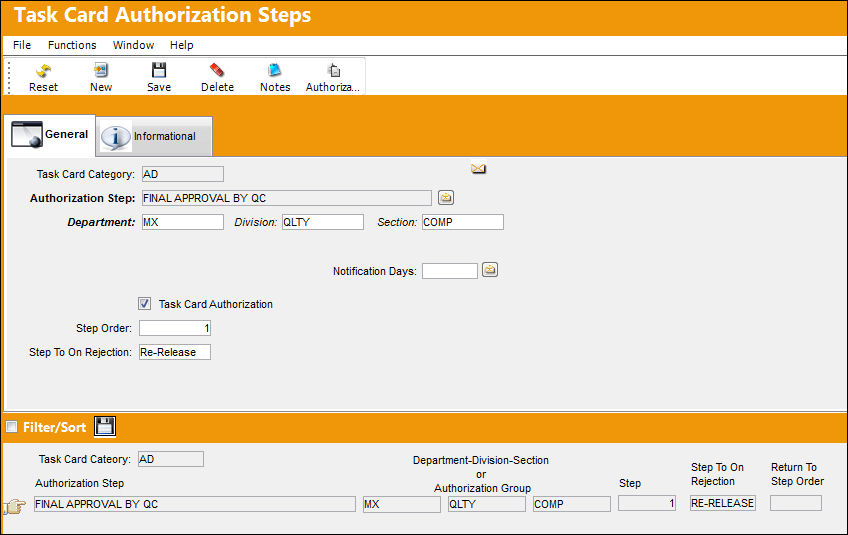
Task: Click the QLTY cell in the list row
Action: click(x=487, y=504)
